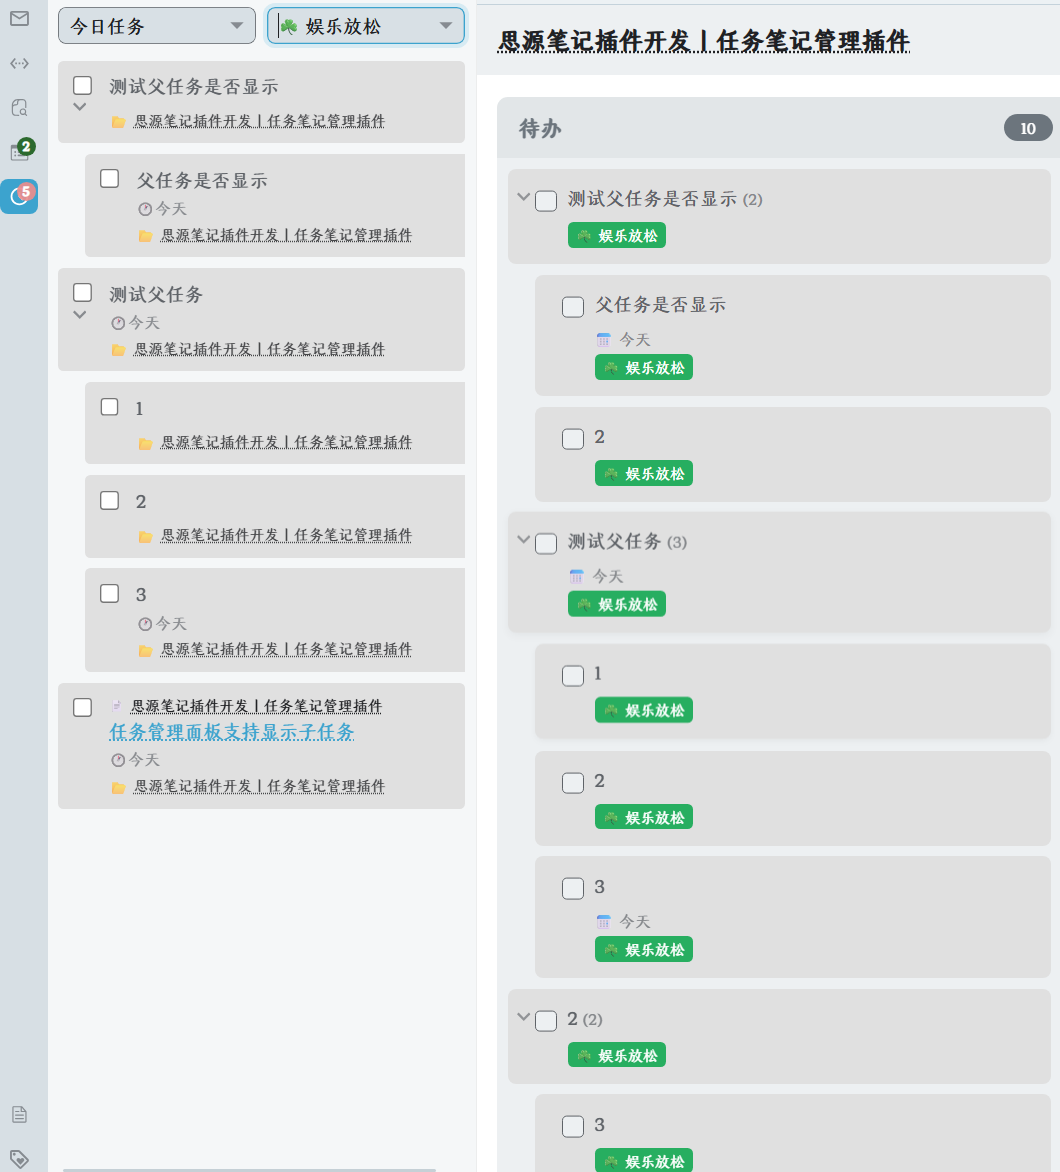The image size is (1060, 1172).
Task: Click 娱乐放松 tag on subtask 1 card
Action: pos(644,710)
